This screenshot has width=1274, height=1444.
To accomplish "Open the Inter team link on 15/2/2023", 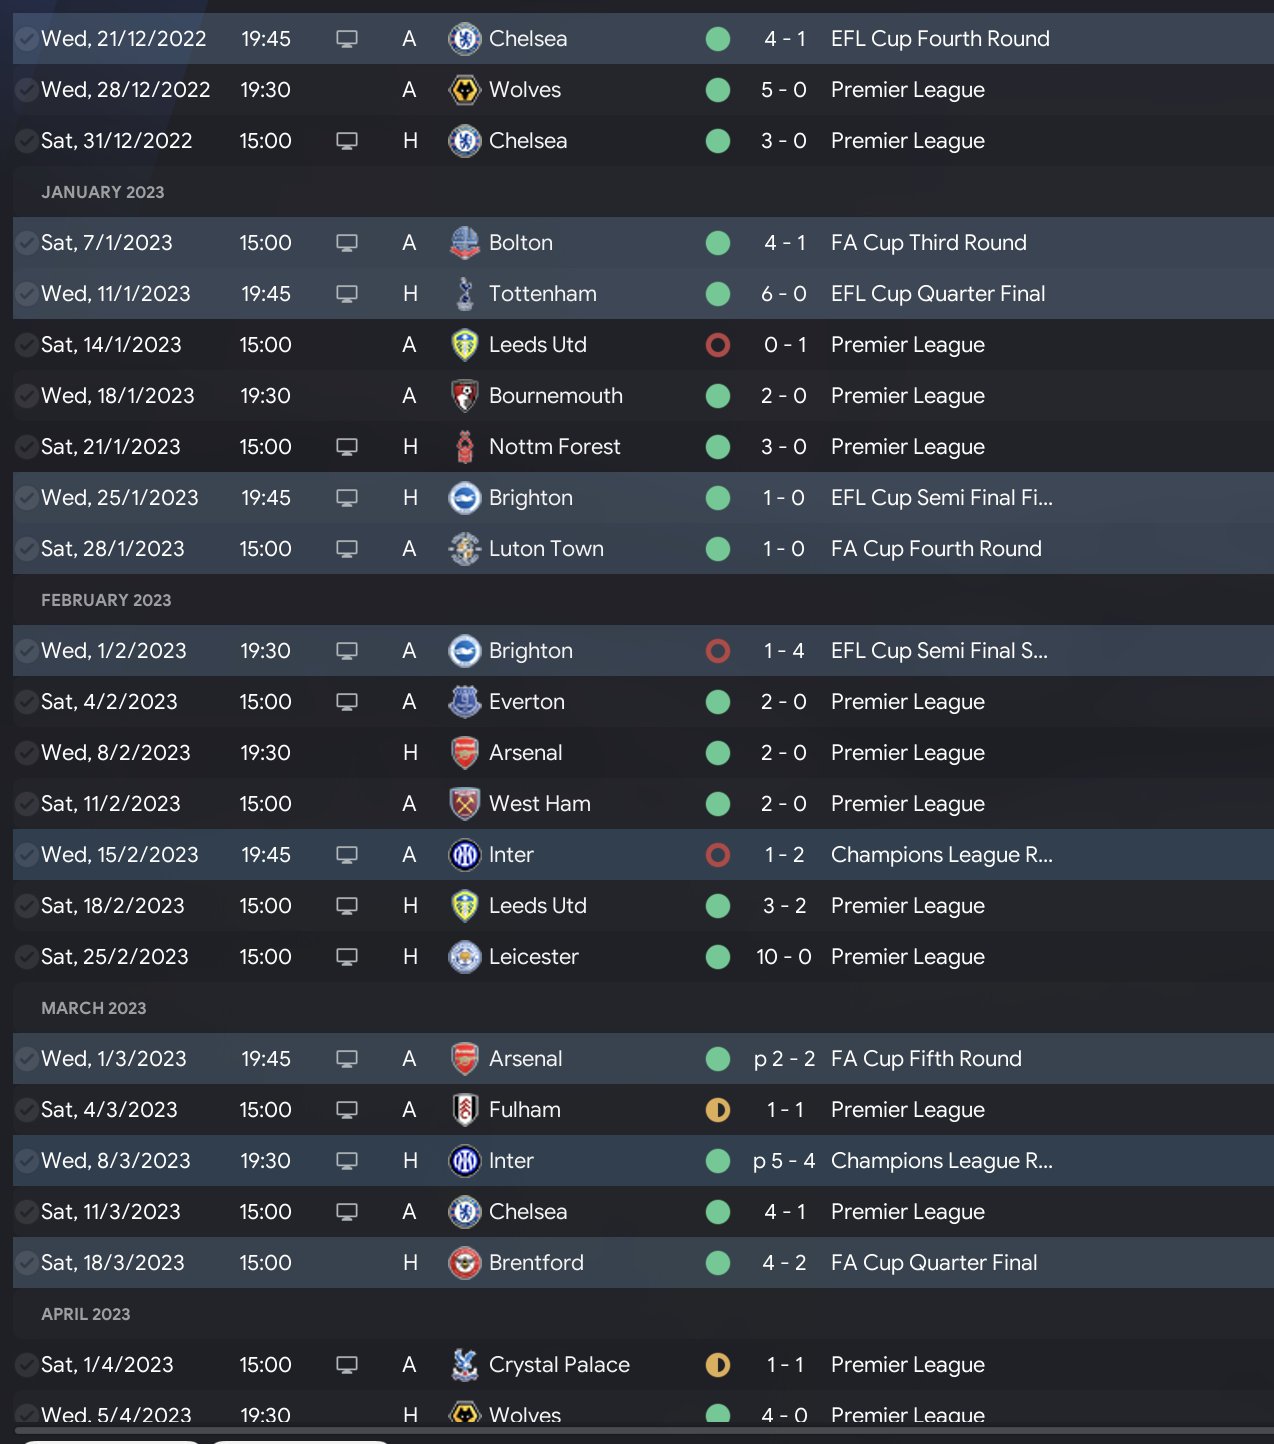I will [x=511, y=855].
